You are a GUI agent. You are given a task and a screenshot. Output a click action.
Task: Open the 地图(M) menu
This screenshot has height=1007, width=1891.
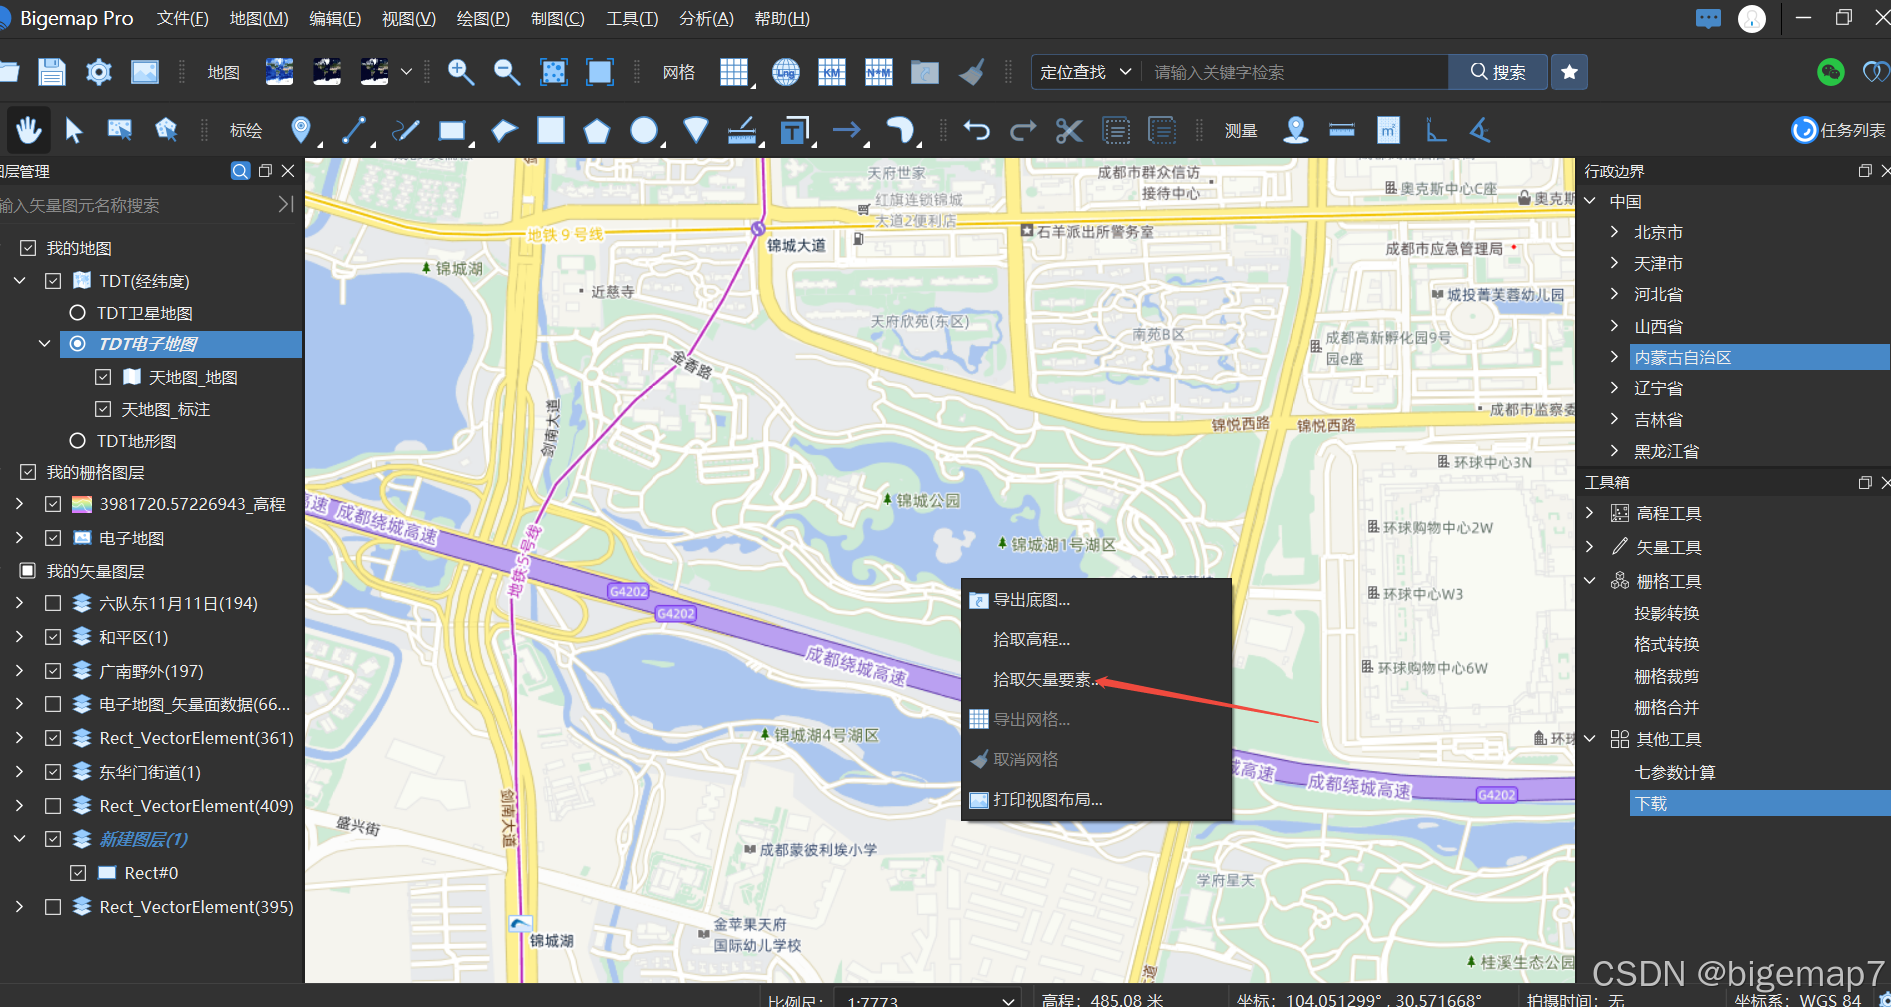(259, 19)
